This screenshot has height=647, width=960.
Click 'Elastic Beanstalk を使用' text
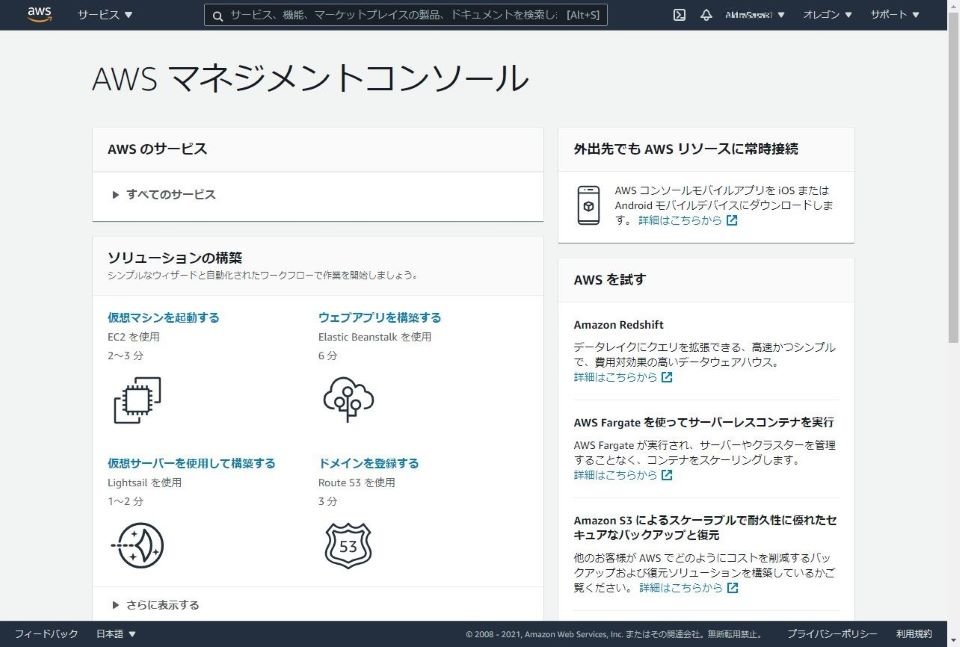(375, 337)
